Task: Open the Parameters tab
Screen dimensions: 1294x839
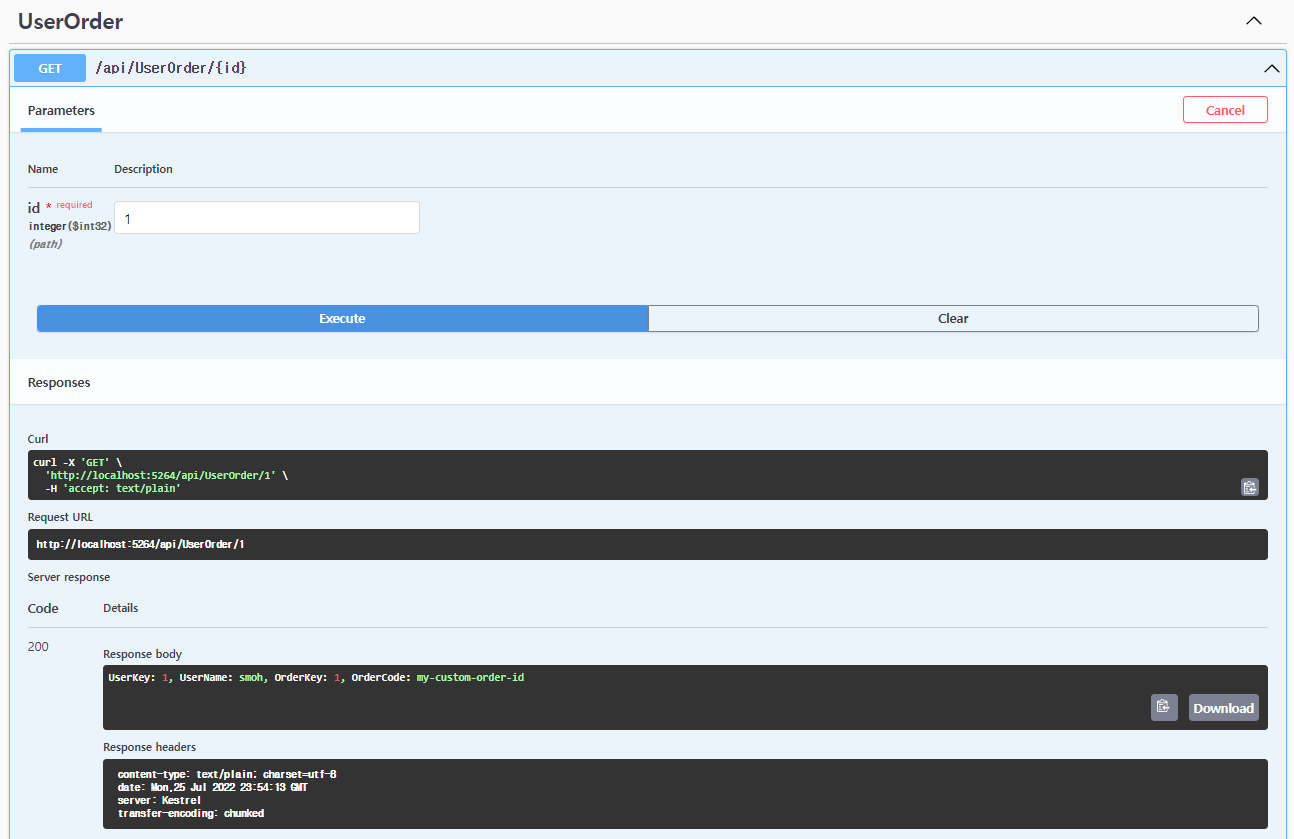Action: coord(61,111)
